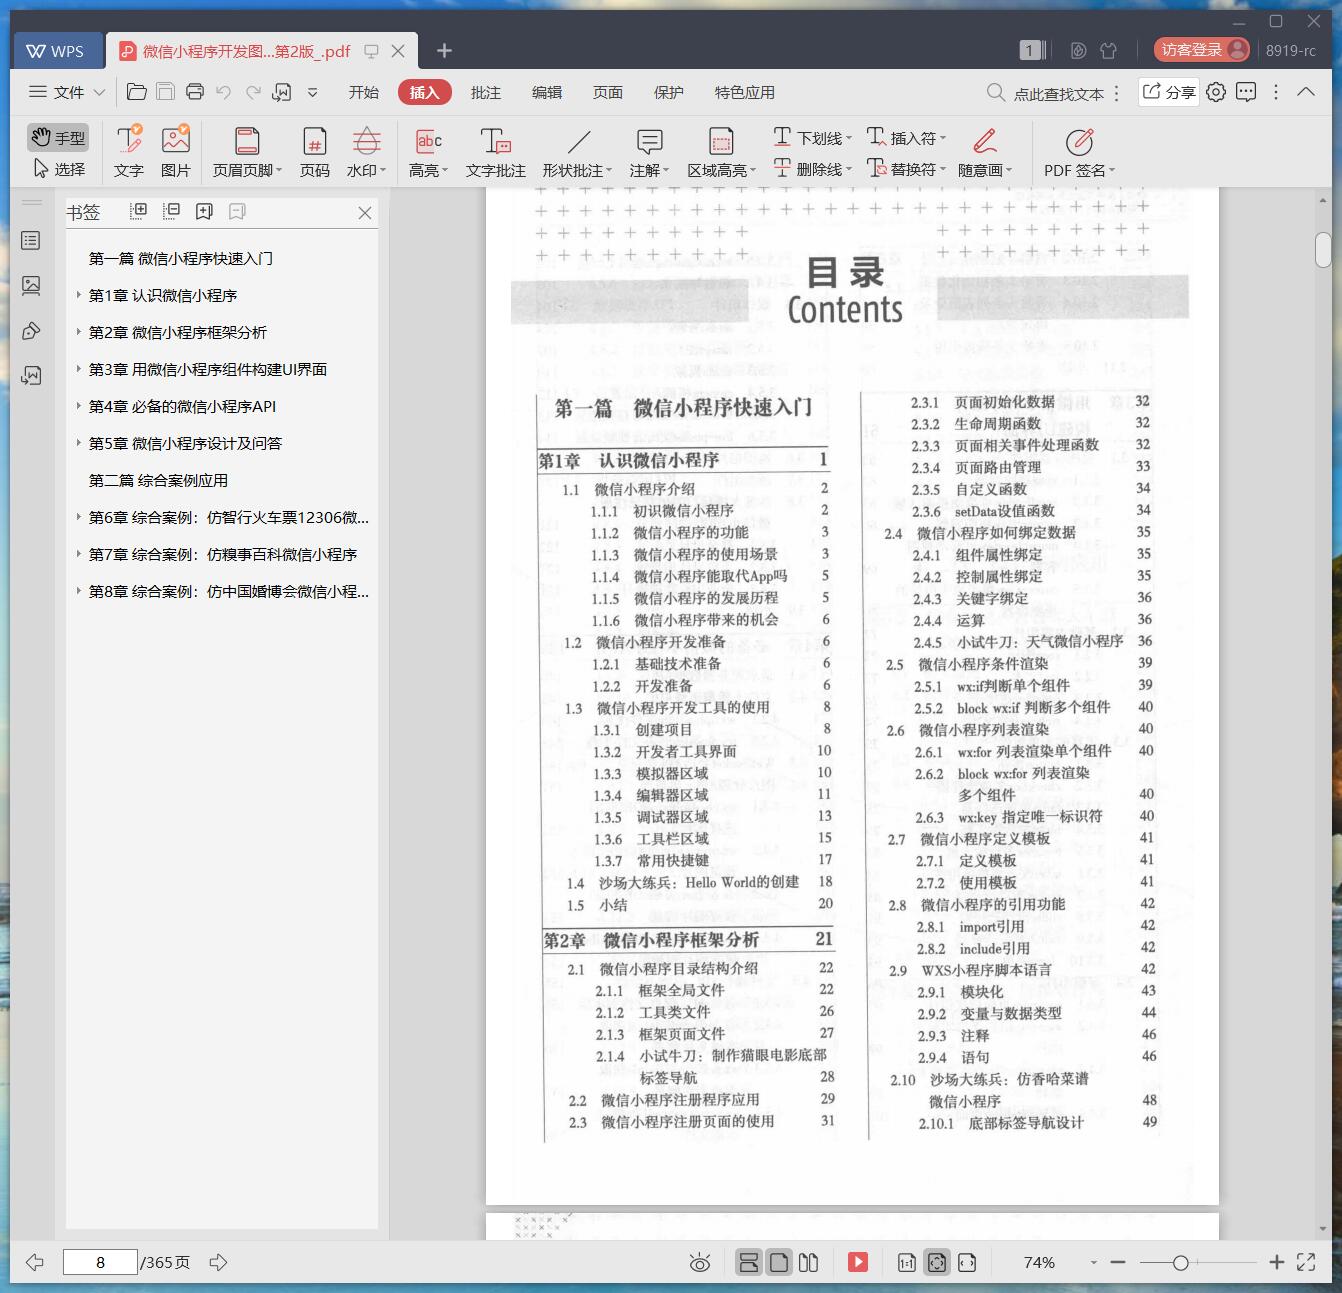
Task: Collapse the ribbon with the chevron
Action: [x=1306, y=92]
